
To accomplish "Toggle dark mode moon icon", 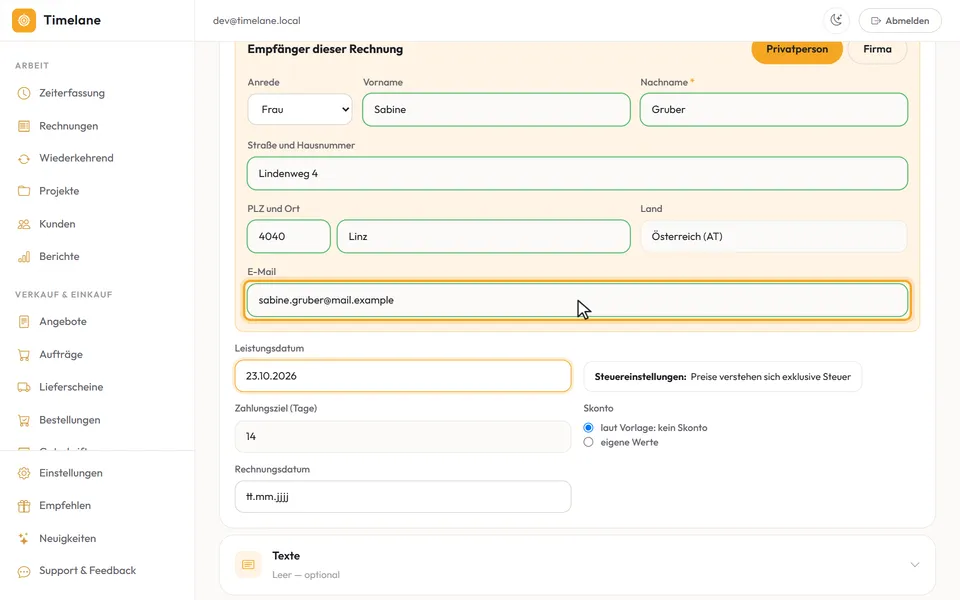I will point(836,20).
